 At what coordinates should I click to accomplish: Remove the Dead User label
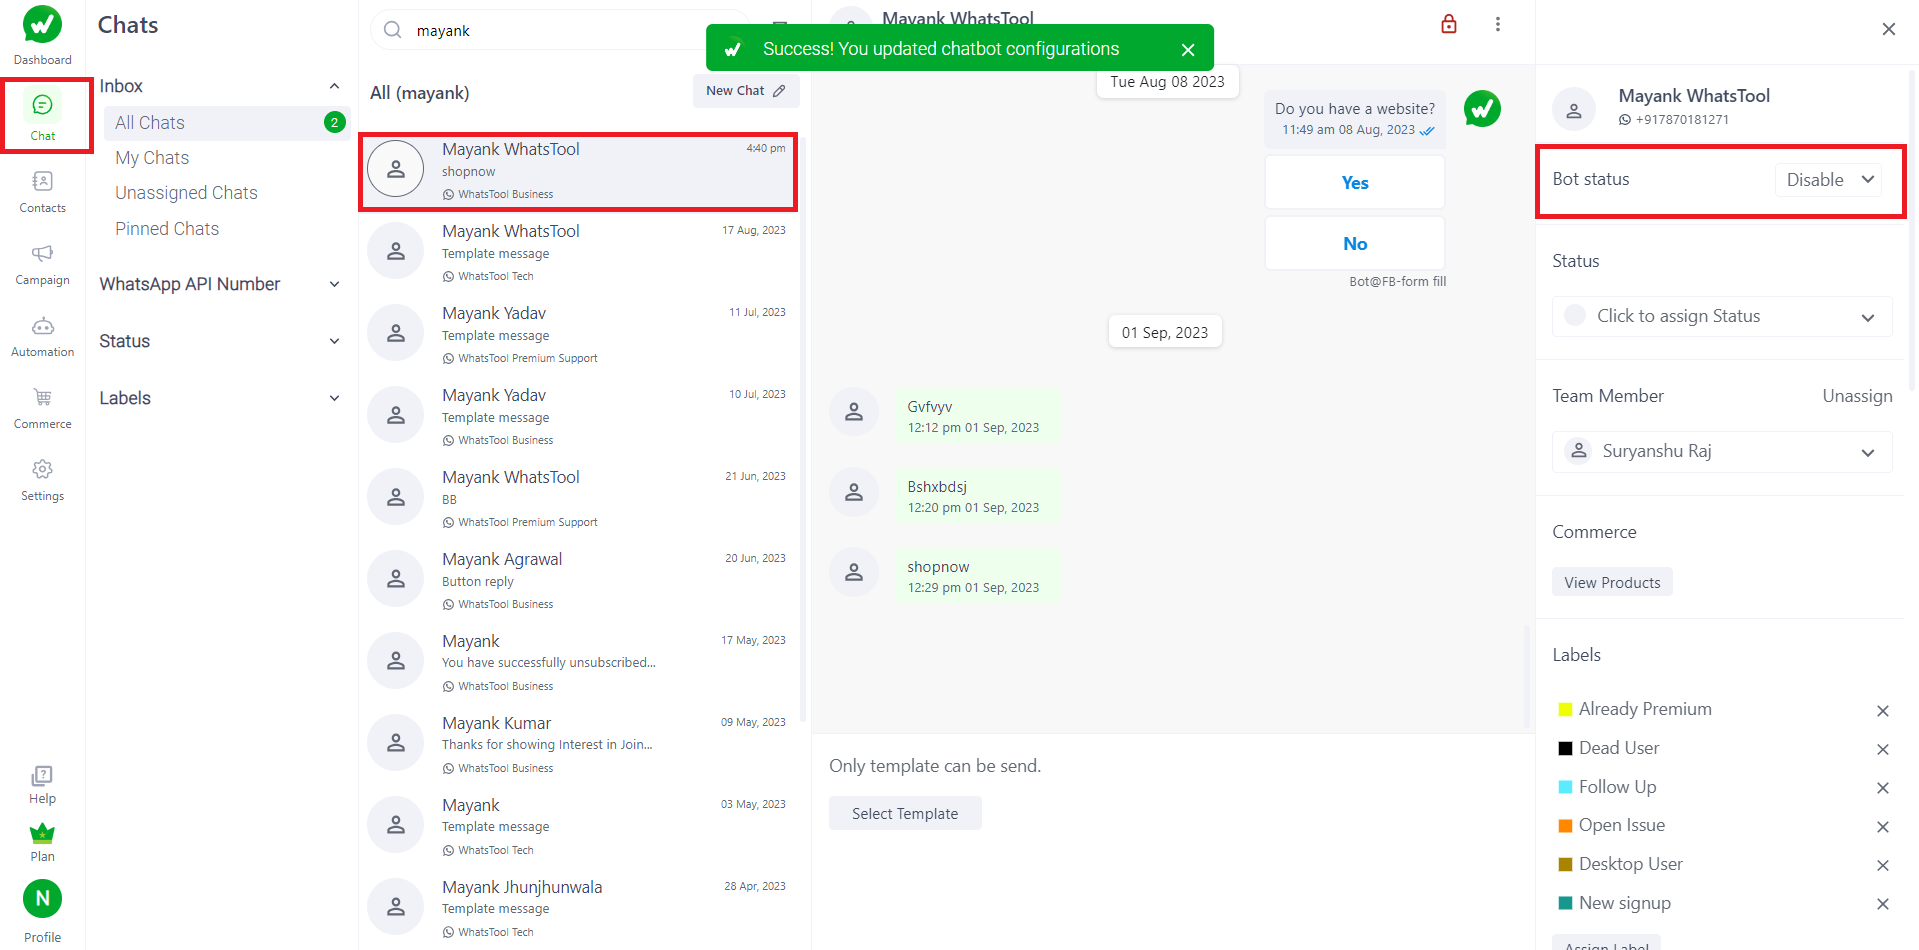coord(1883,750)
